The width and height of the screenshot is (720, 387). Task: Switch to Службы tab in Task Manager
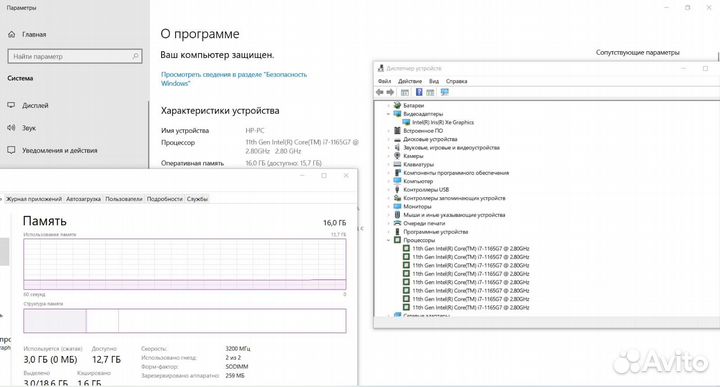tap(197, 199)
